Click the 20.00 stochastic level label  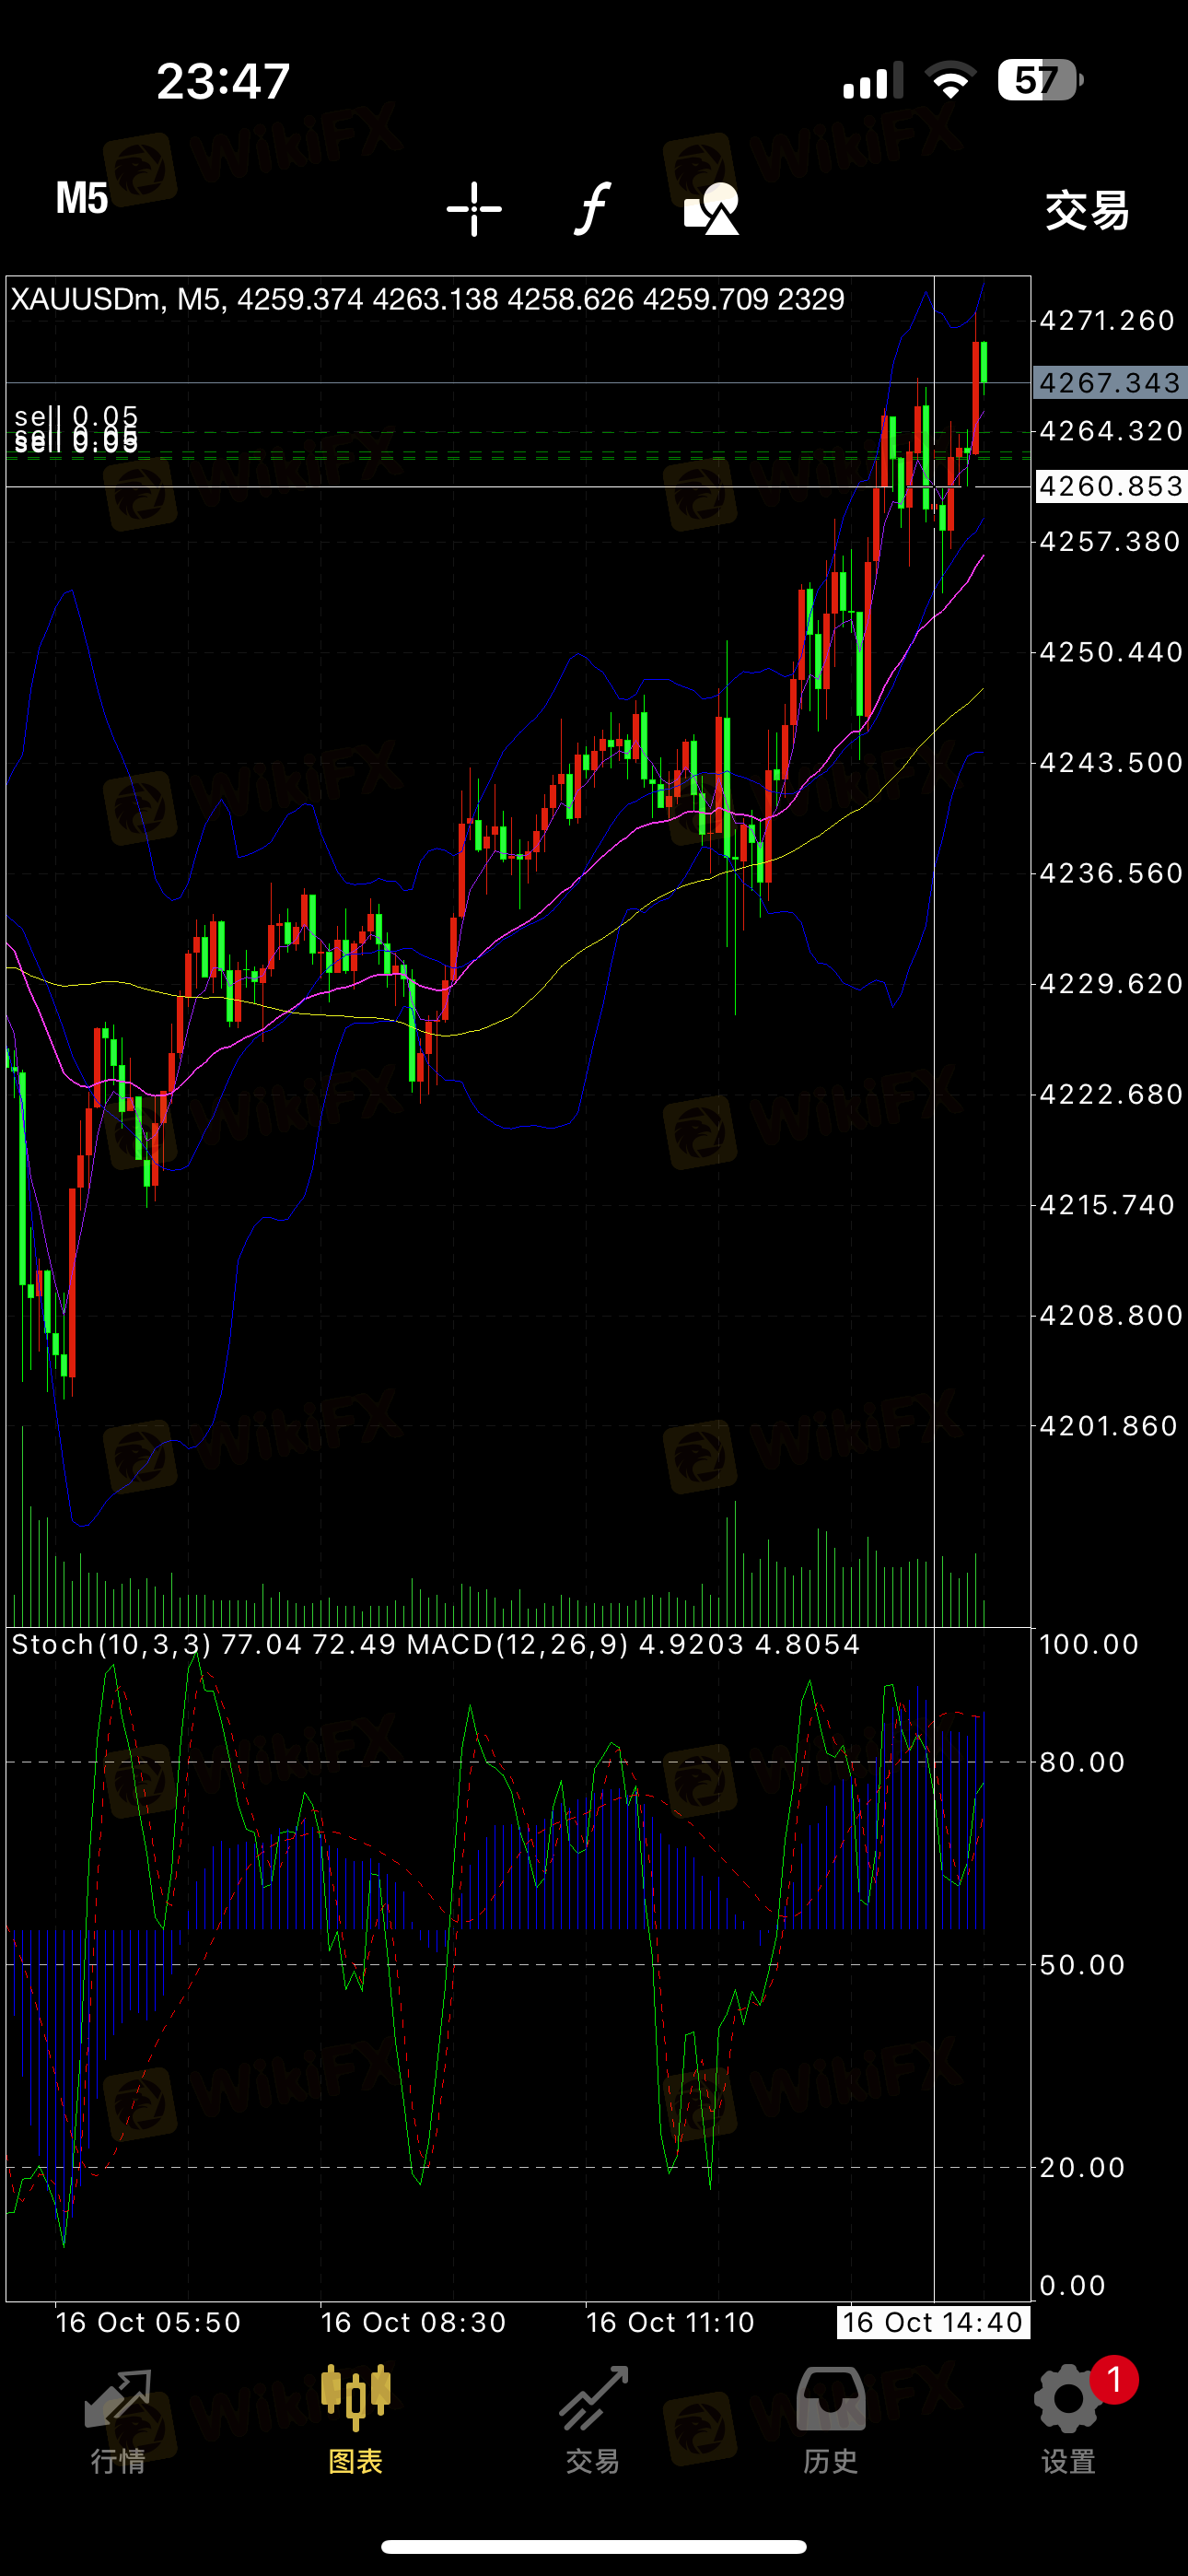click(x=1082, y=2167)
